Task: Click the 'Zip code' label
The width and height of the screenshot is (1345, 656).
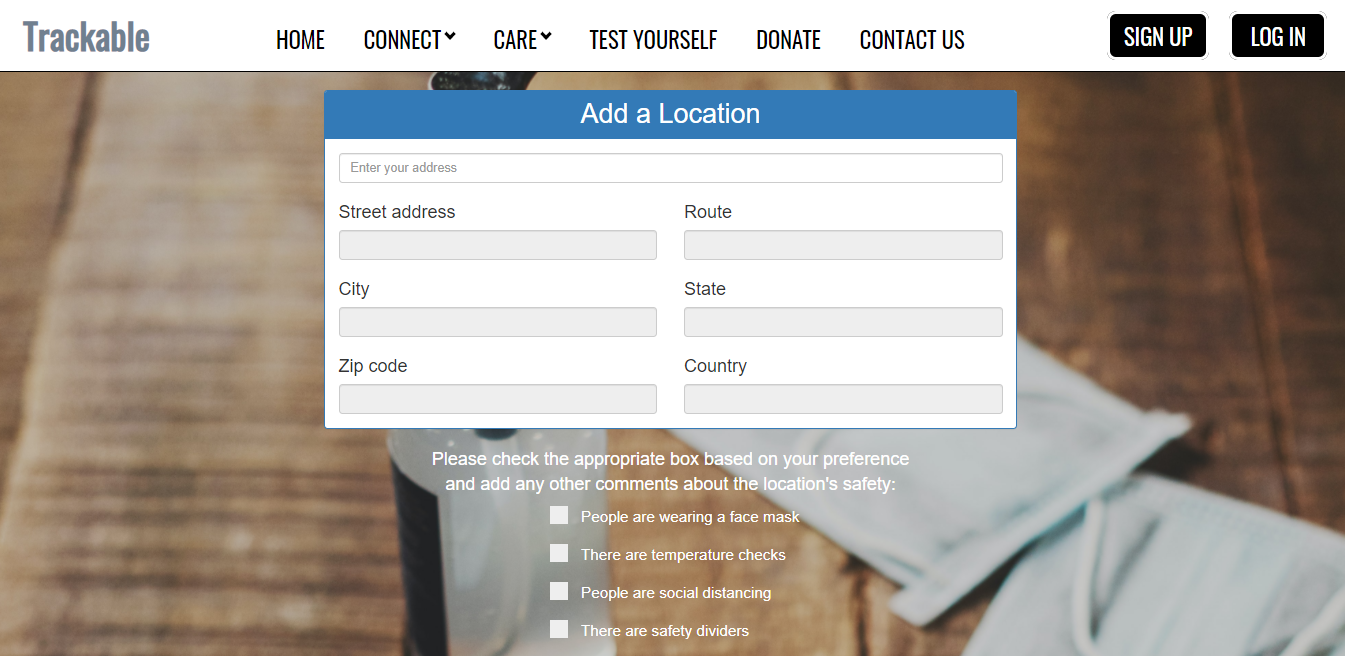Action: [x=373, y=366]
